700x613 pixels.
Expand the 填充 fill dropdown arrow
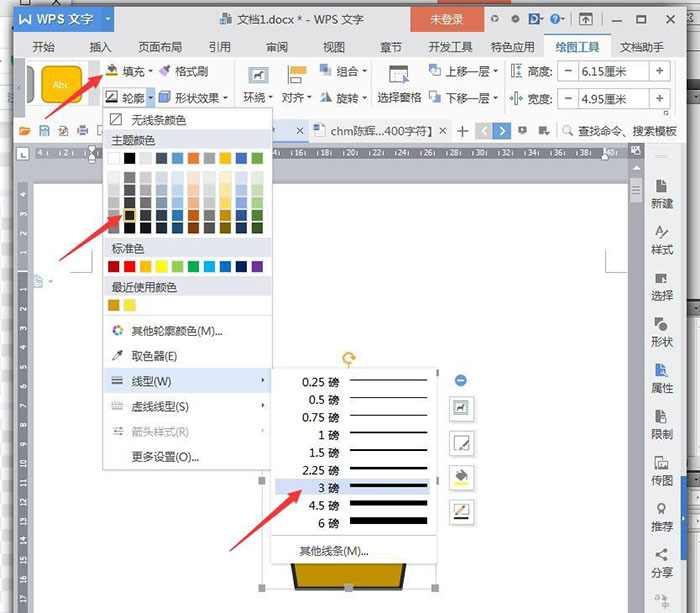(x=150, y=71)
